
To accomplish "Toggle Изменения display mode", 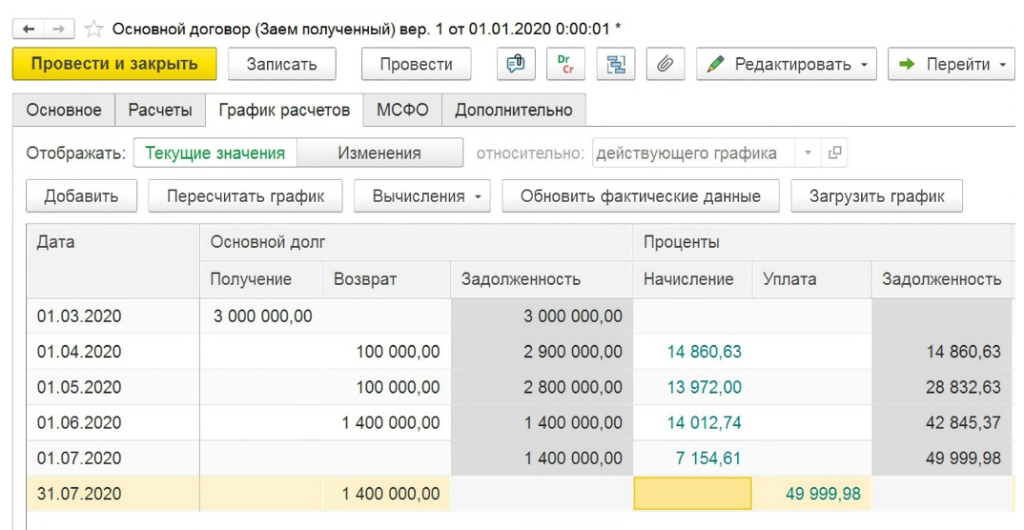I will 379,153.
